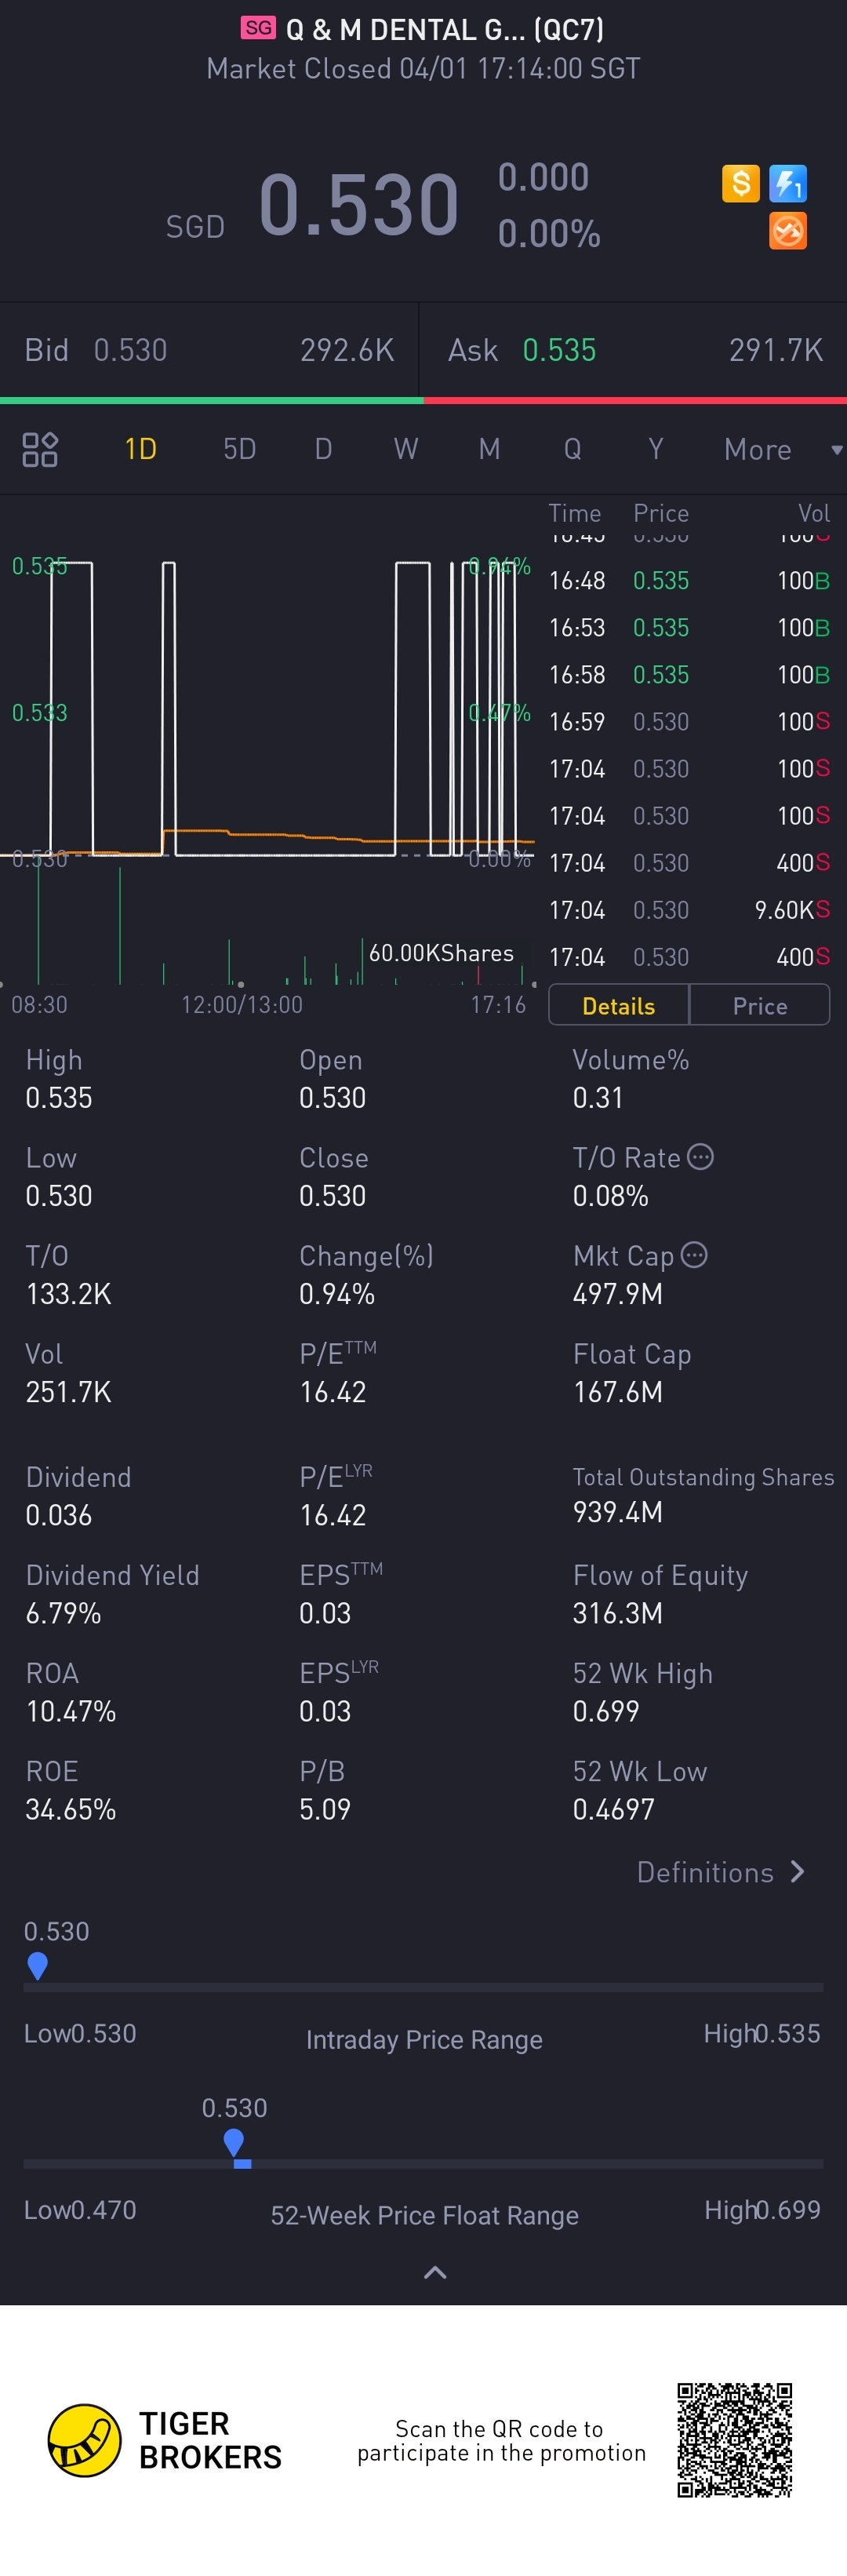The height and width of the screenshot is (2576, 847).
Task: Tap the blue lightning bolt icon
Action: [788, 184]
